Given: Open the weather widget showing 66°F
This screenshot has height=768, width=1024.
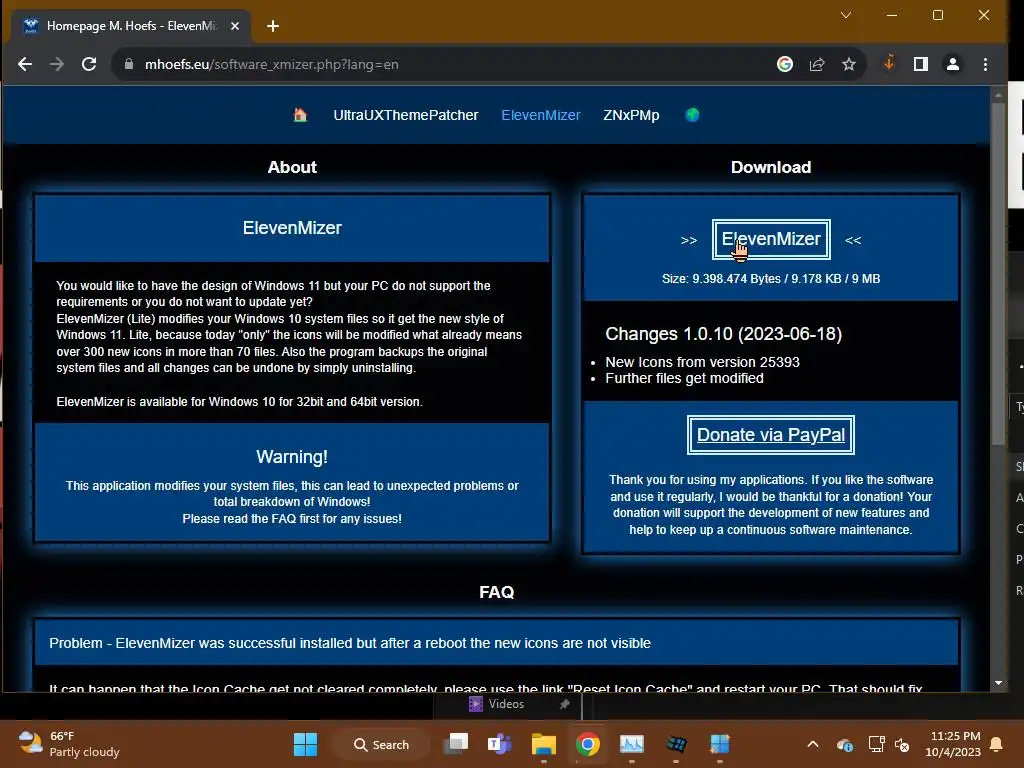Looking at the screenshot, I should [x=69, y=744].
